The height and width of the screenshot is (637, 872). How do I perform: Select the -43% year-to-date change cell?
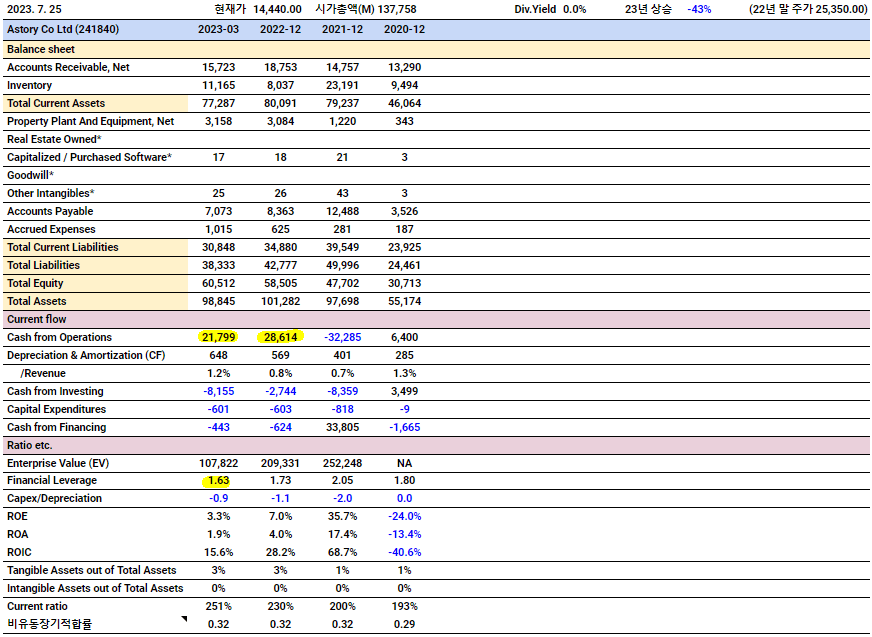click(699, 9)
